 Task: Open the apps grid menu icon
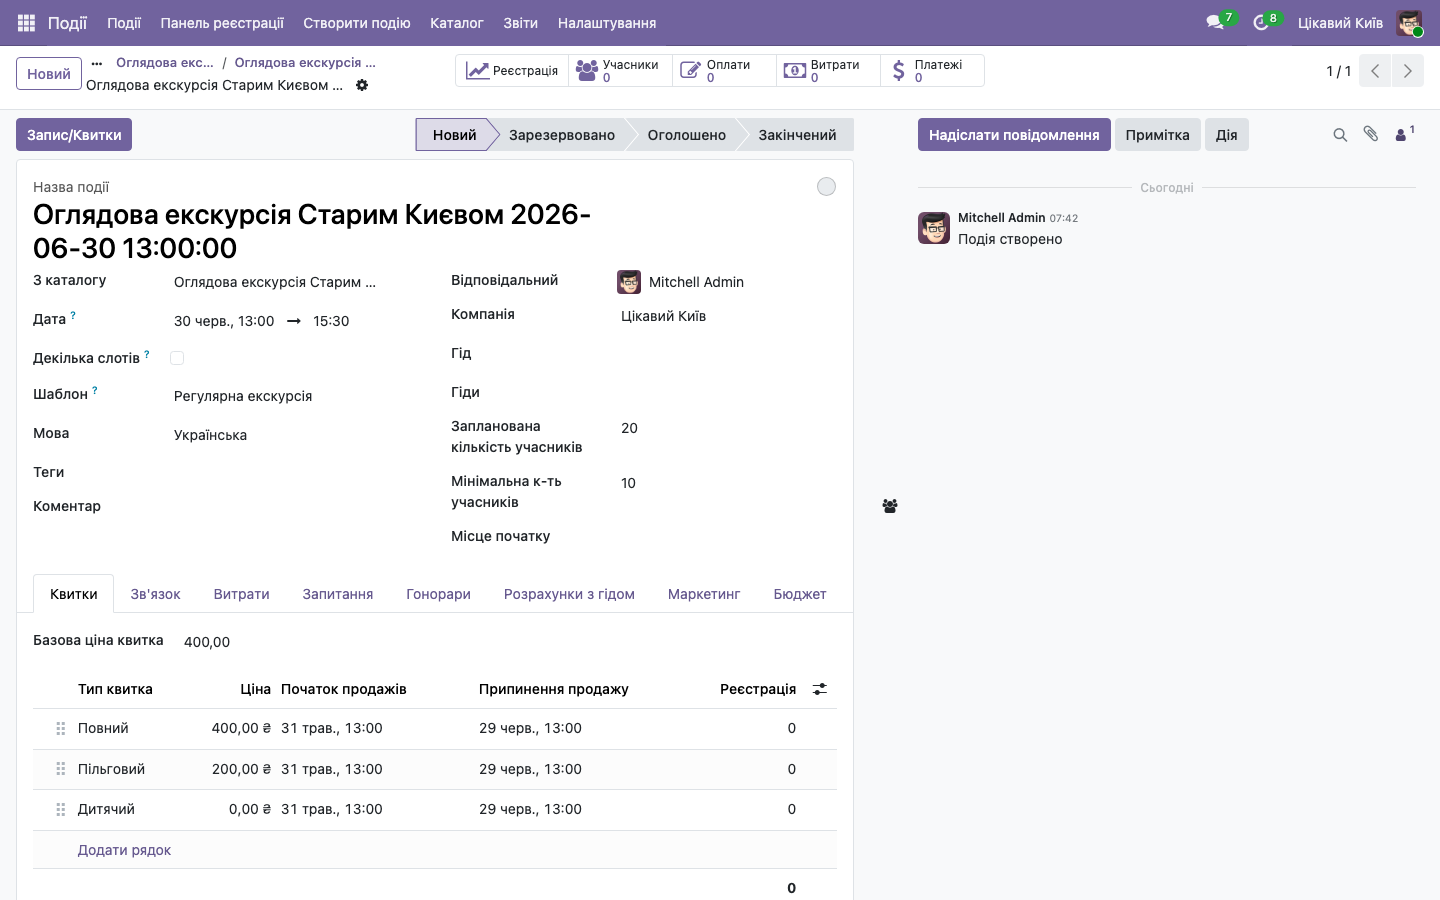27,22
